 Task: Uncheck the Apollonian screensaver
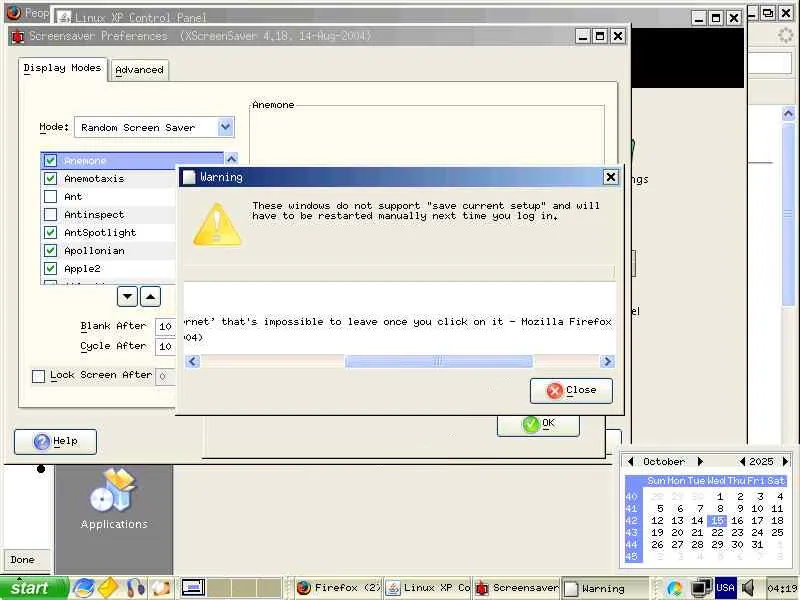(x=50, y=251)
